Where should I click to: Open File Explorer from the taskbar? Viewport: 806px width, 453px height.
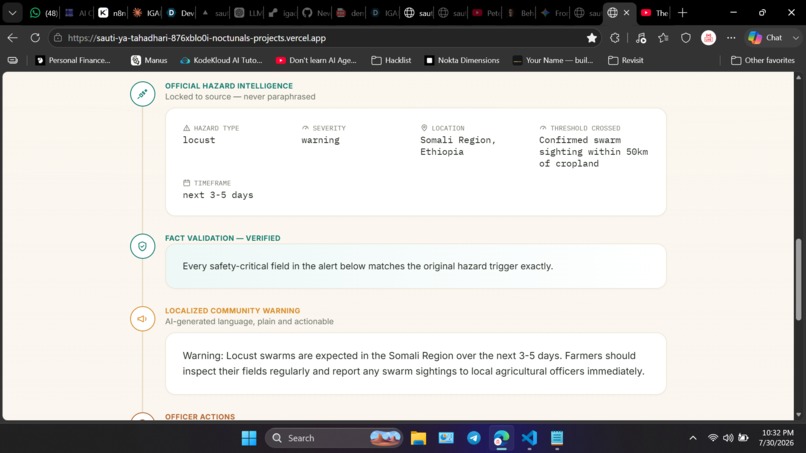point(418,438)
